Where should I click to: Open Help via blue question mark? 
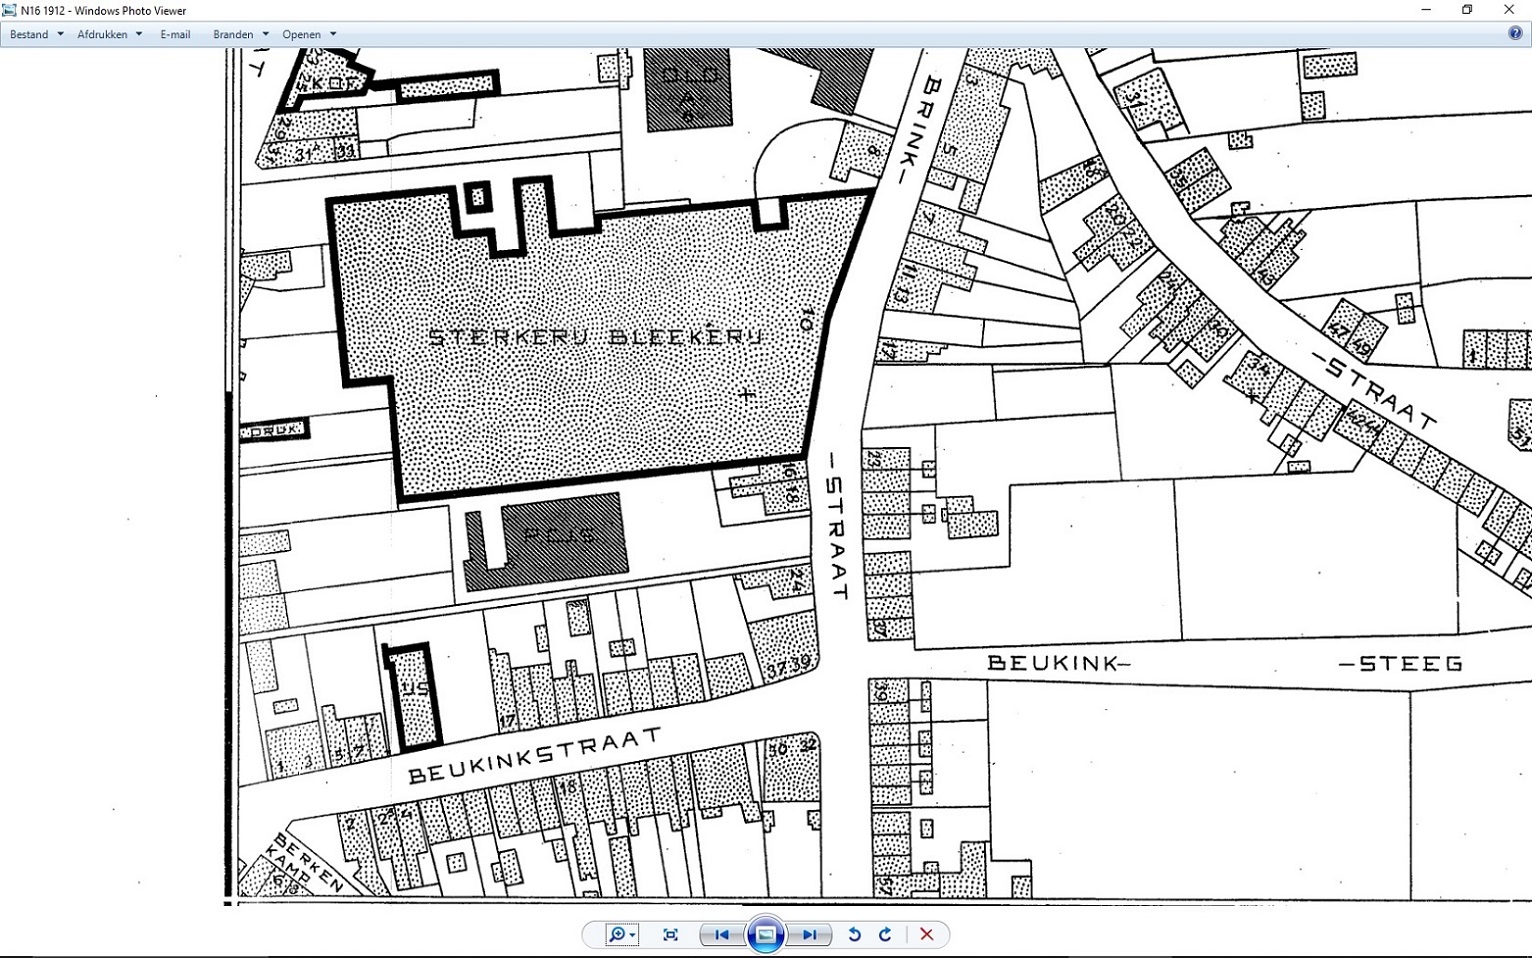(x=1515, y=34)
